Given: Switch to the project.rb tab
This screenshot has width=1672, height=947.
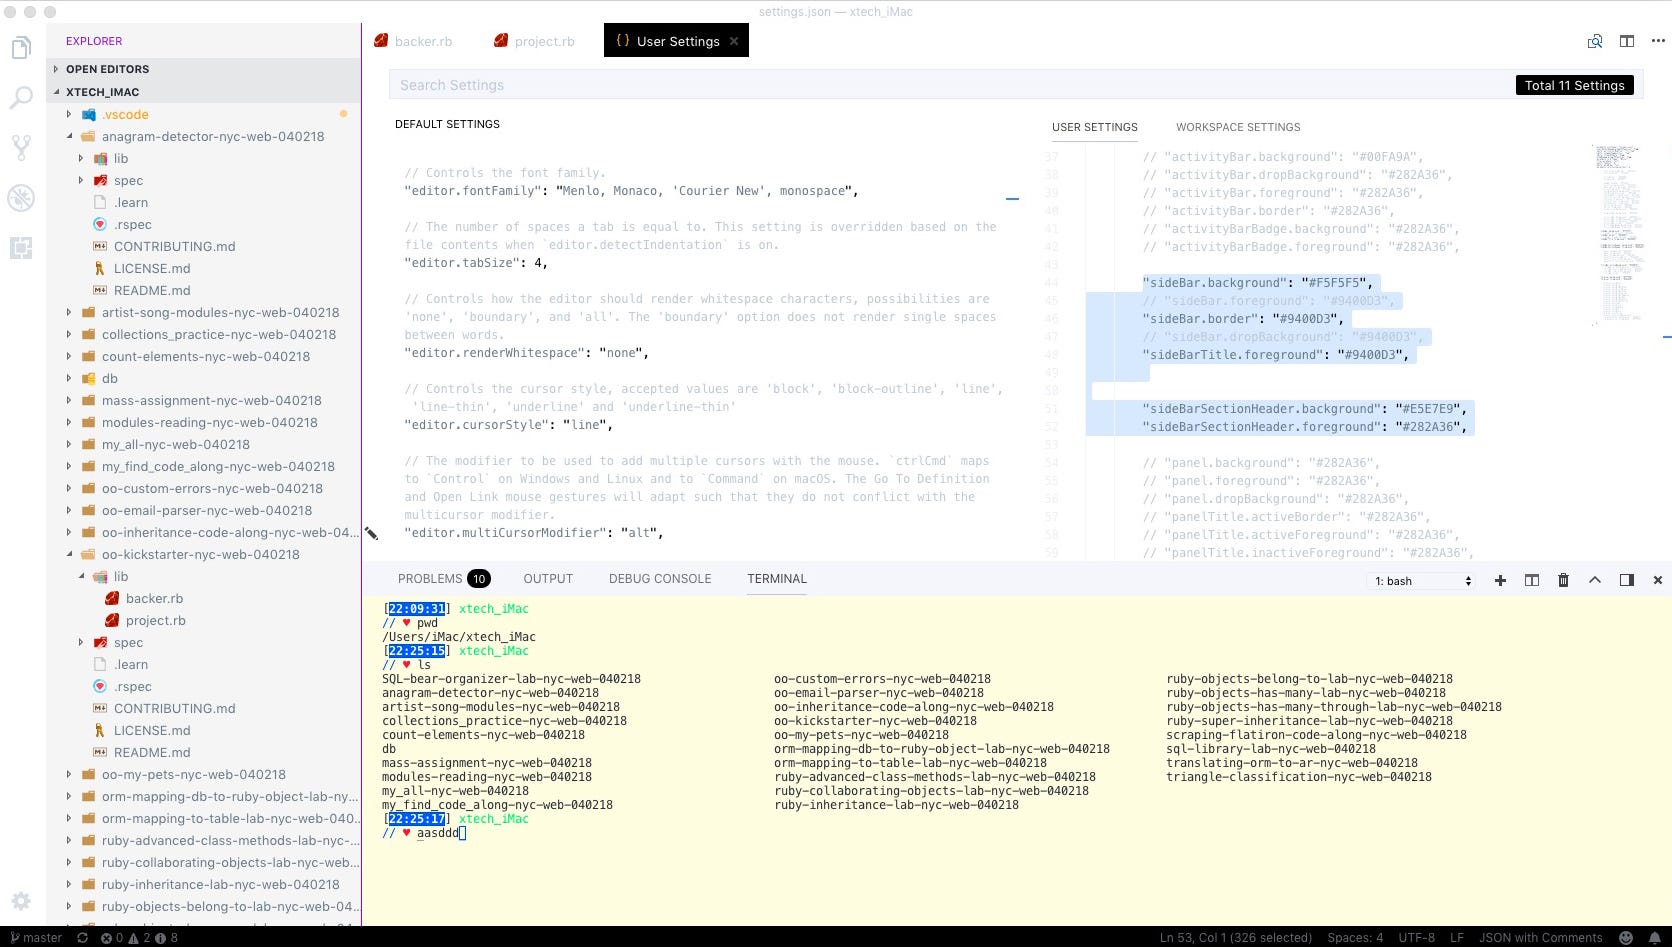Looking at the screenshot, I should [543, 41].
